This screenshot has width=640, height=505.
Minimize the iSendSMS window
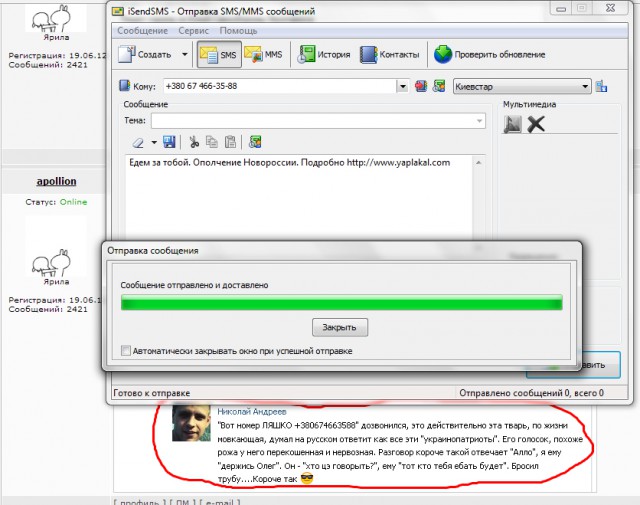[x=561, y=9]
